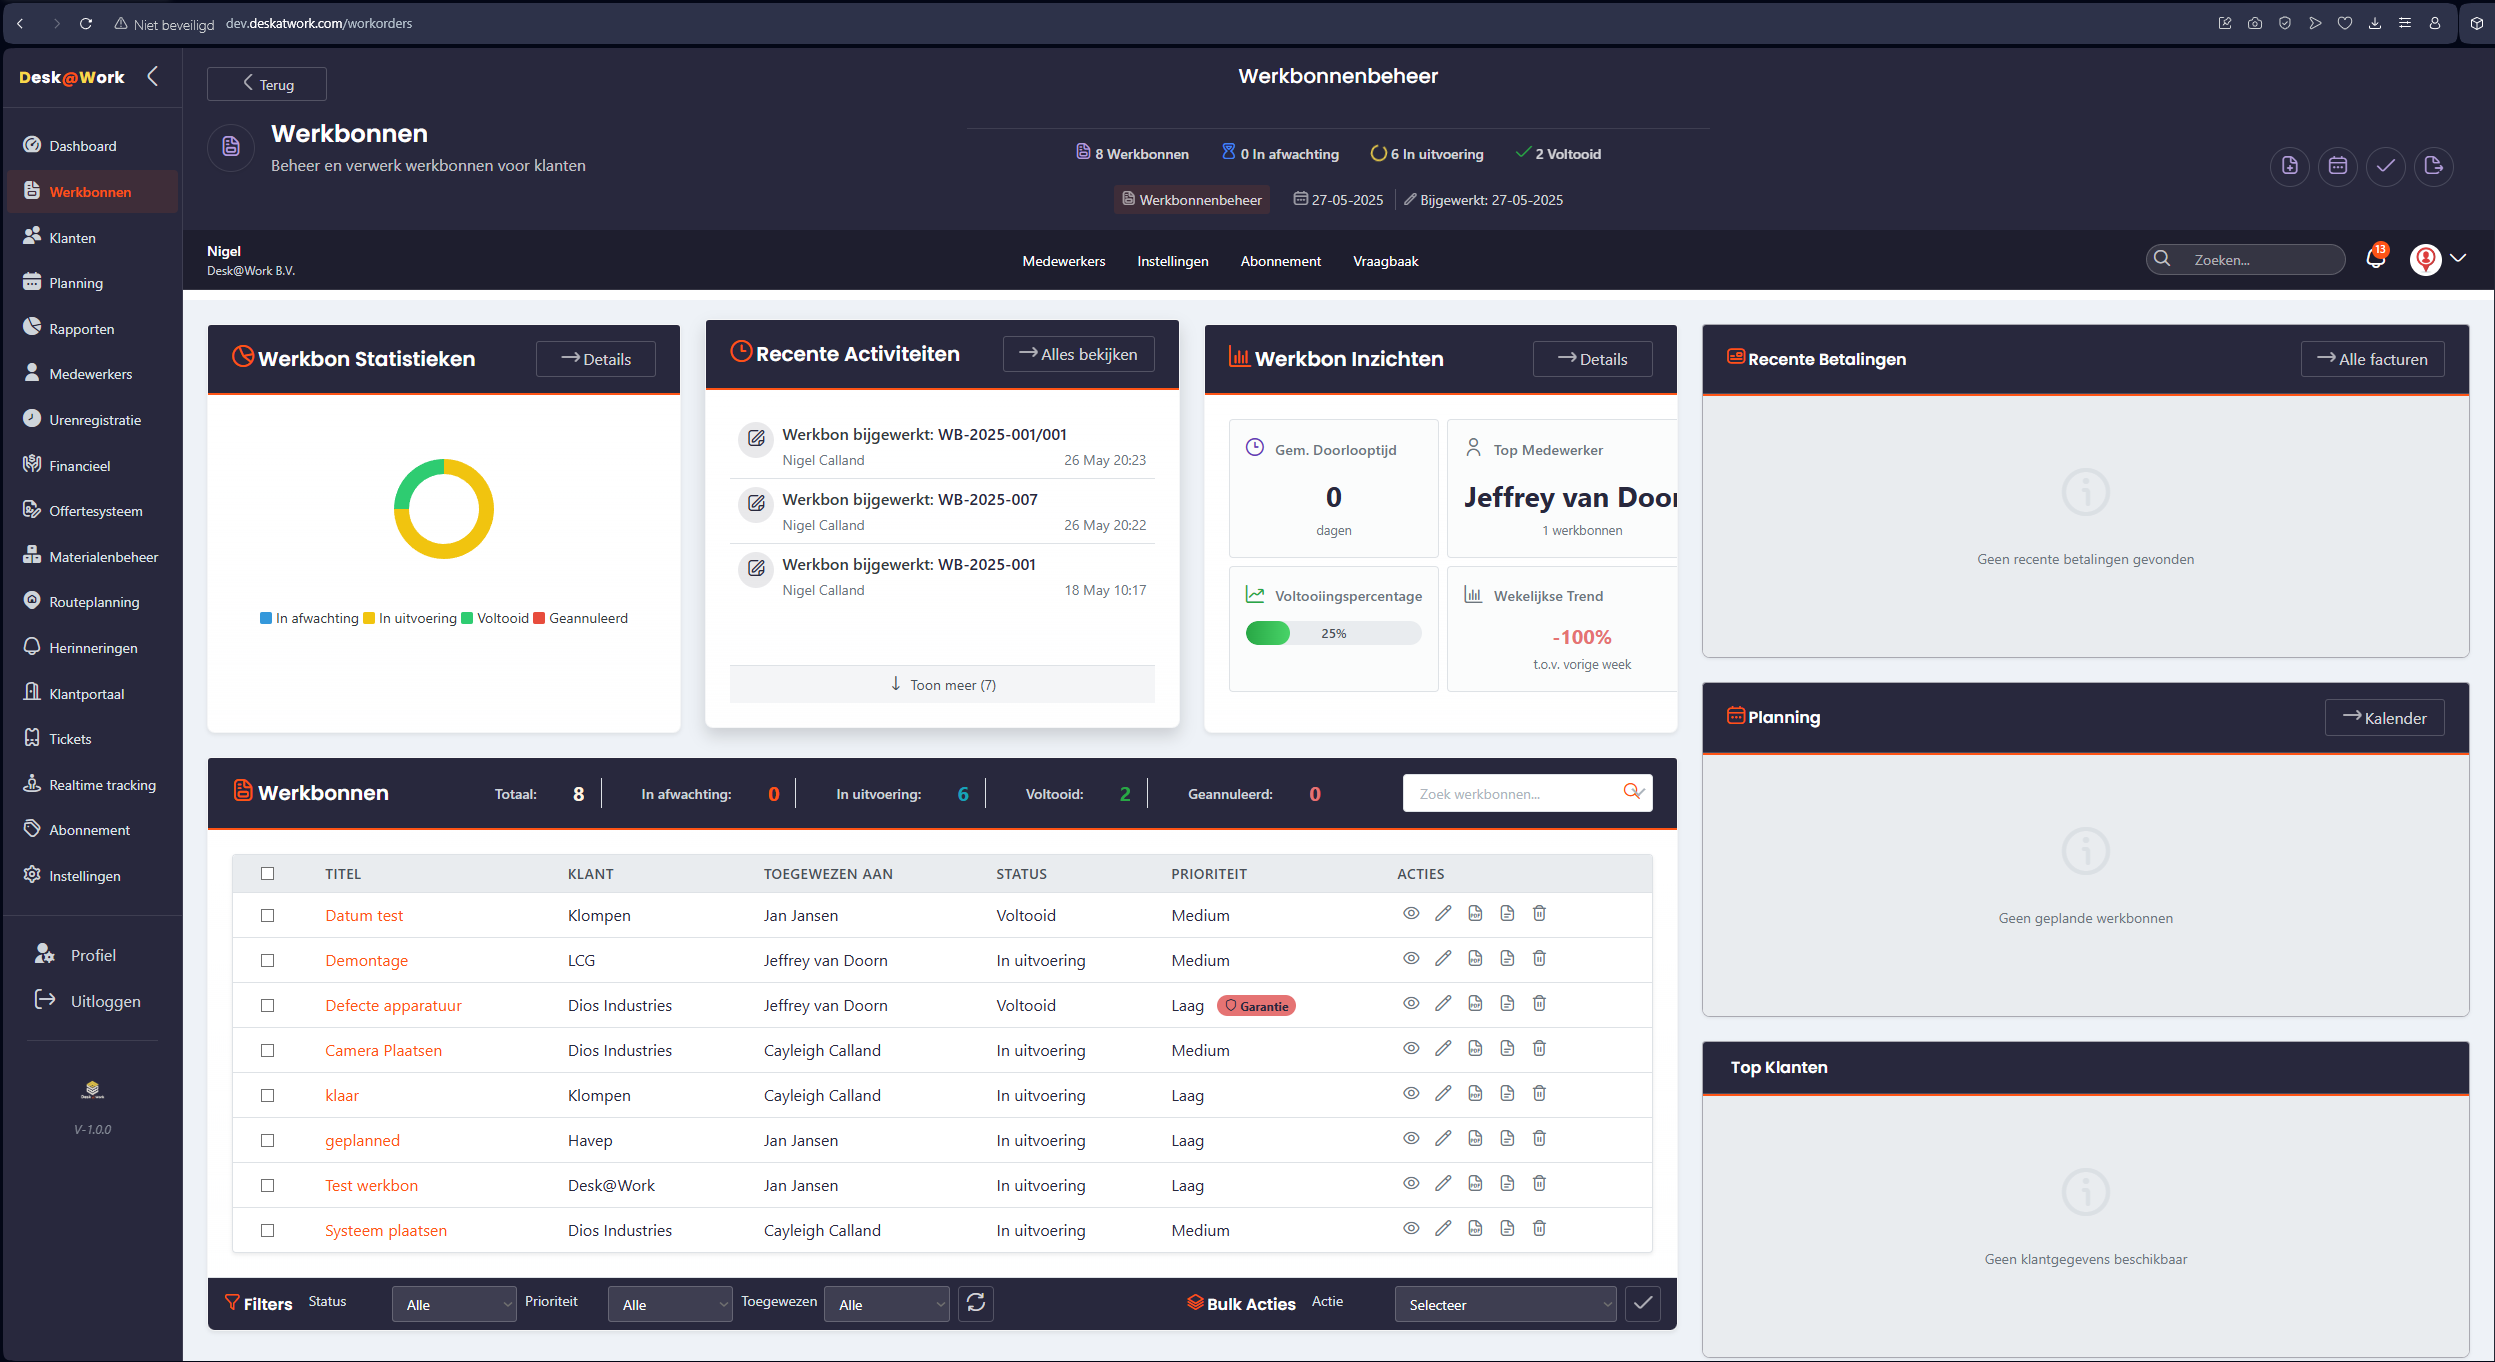Open Planning in the sidebar menu
The width and height of the screenshot is (2495, 1362).
(x=76, y=283)
